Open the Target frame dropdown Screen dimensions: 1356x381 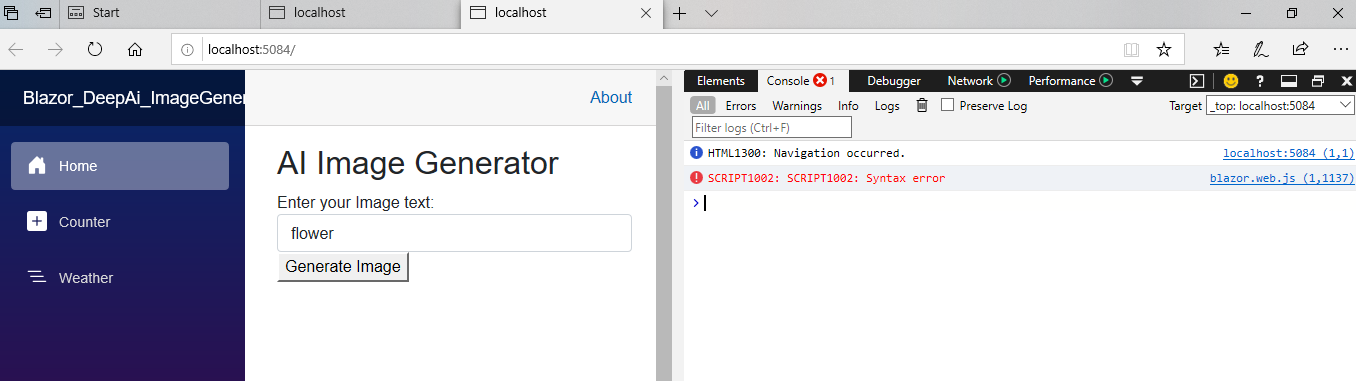point(1280,105)
